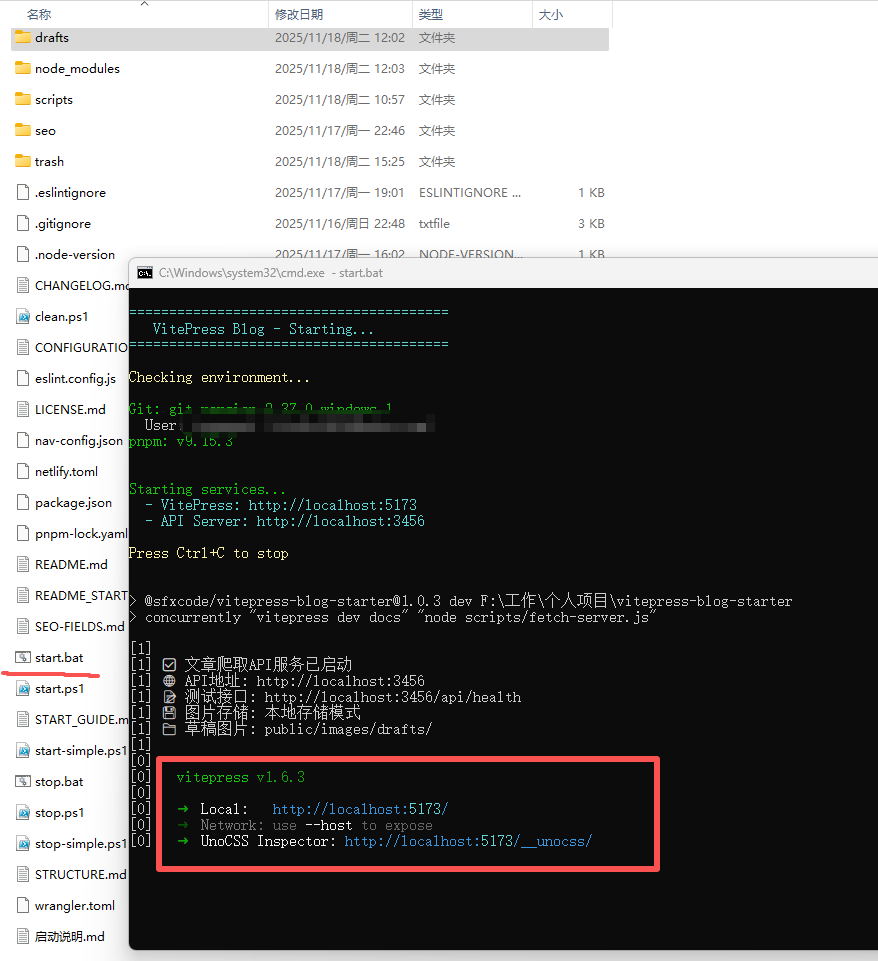The image size is (878, 961).
Task: Click the wrangler.toml file icon
Action: click(x=23, y=905)
